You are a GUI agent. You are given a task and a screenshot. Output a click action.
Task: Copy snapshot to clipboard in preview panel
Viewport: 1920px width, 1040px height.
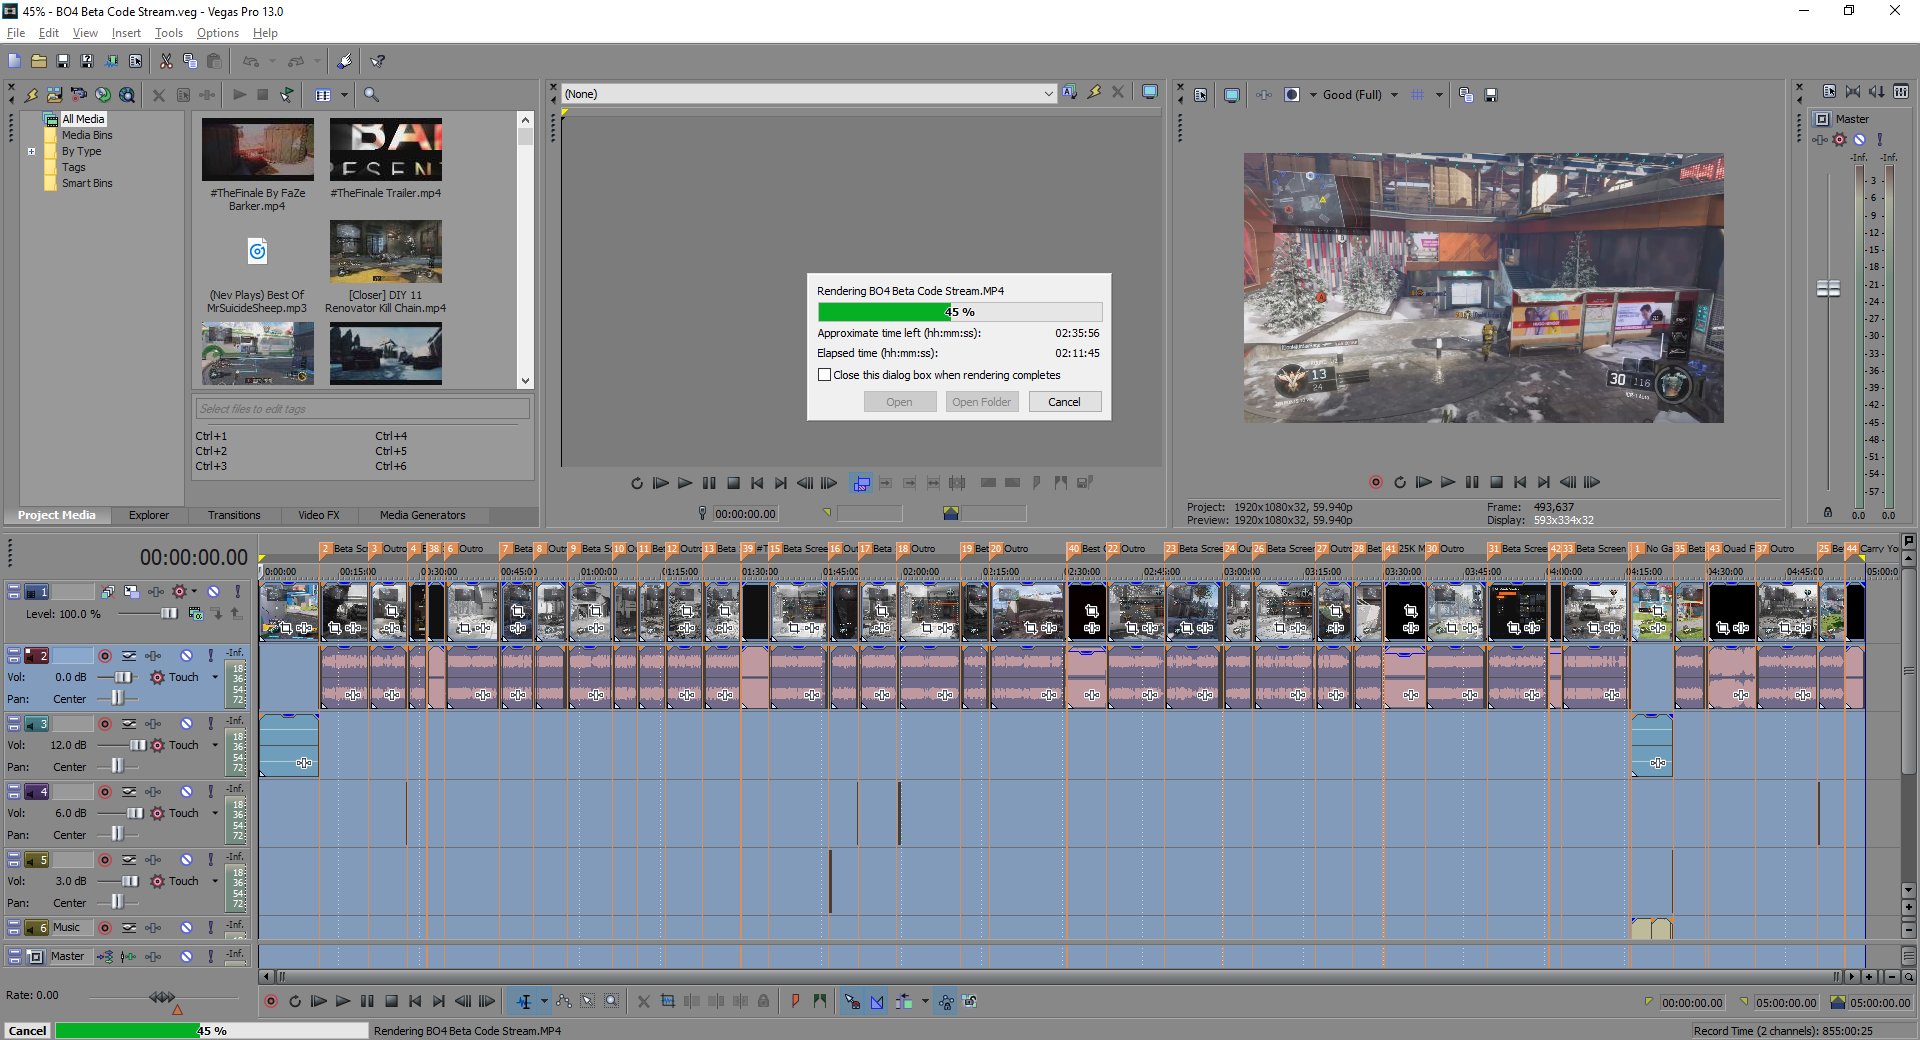pos(1466,95)
